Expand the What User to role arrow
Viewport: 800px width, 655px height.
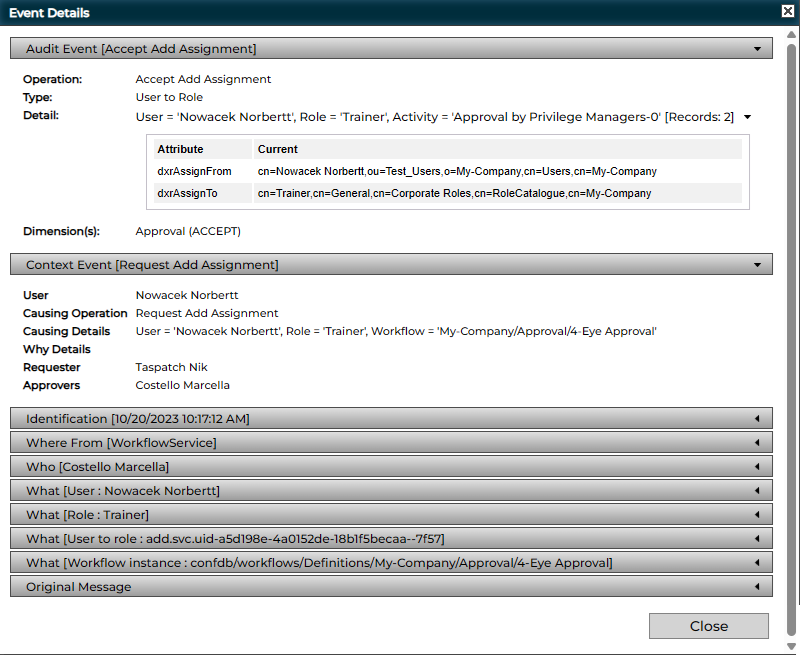point(758,539)
